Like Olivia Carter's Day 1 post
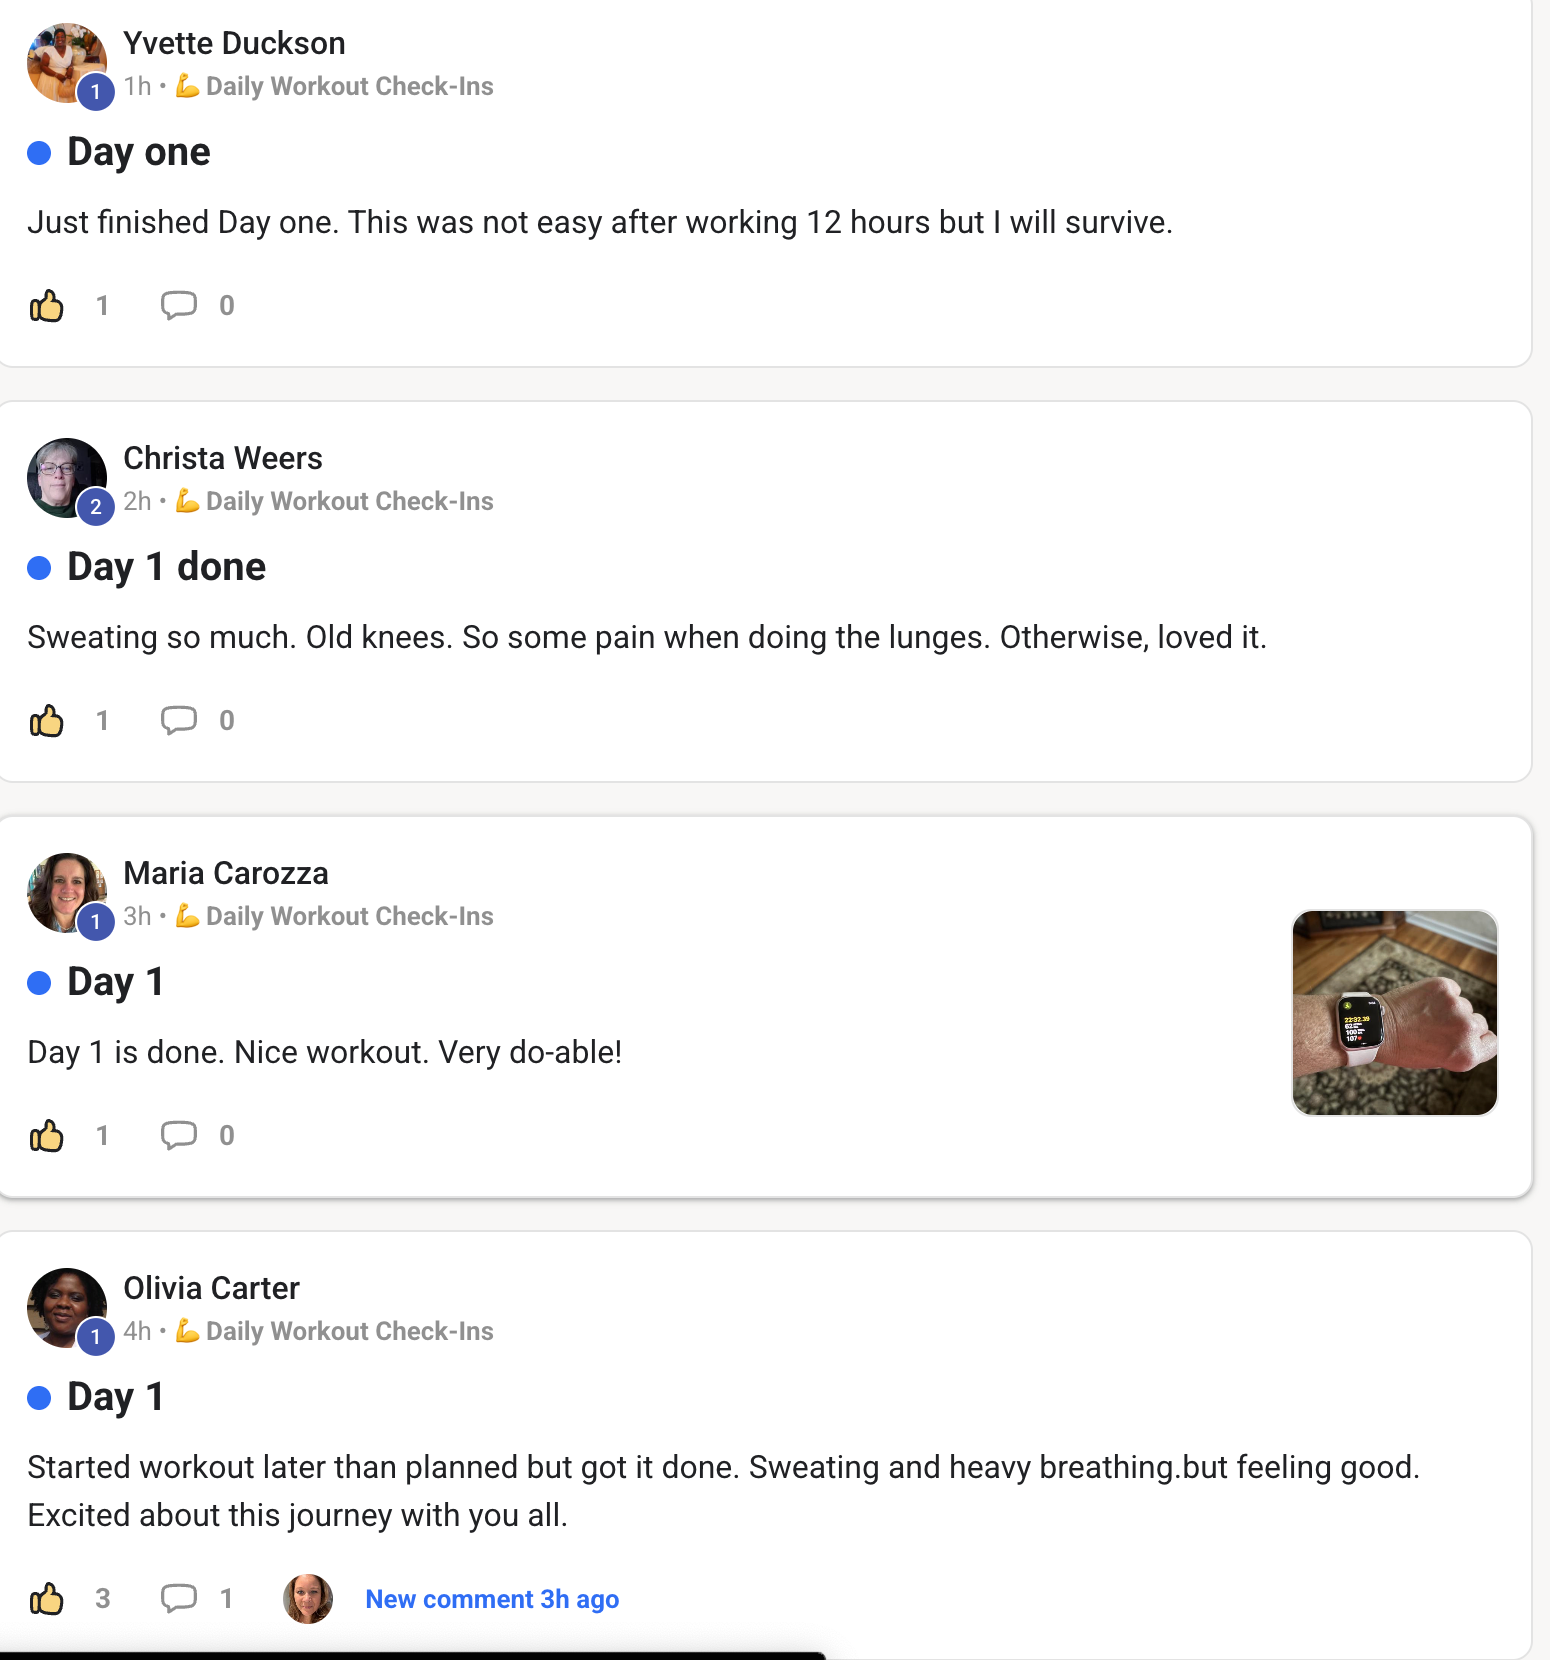The height and width of the screenshot is (1660, 1550). (47, 1599)
